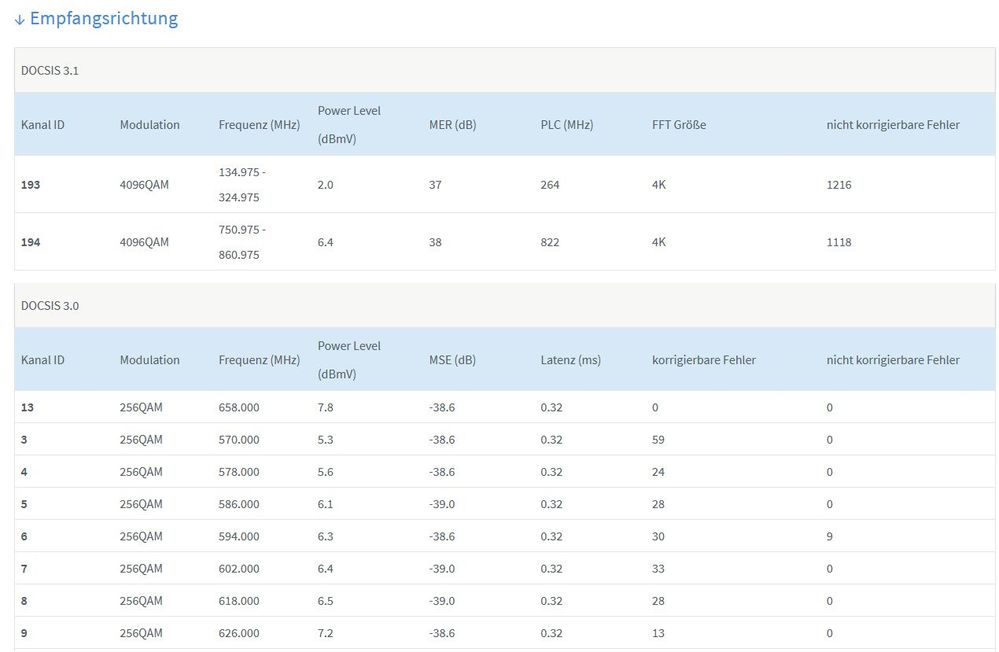
Task: Click 'Frequenz (MHz)' header in DOCSIS 3.1 table
Action: 259,125
